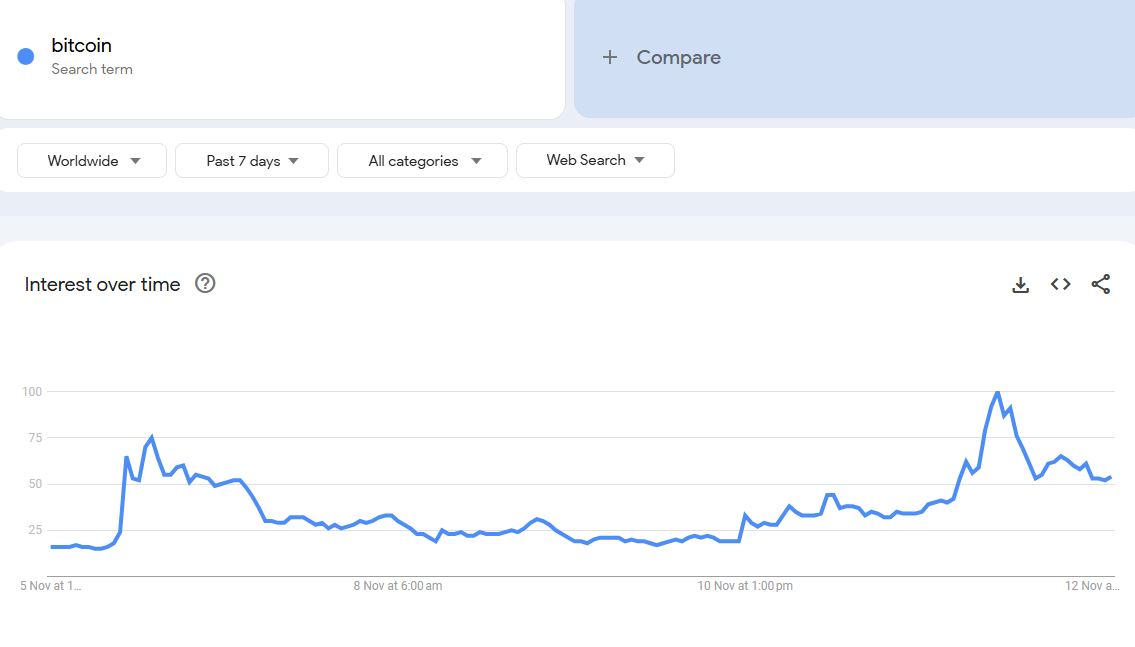
Task: Open the All categories dropdown
Action: (423, 161)
